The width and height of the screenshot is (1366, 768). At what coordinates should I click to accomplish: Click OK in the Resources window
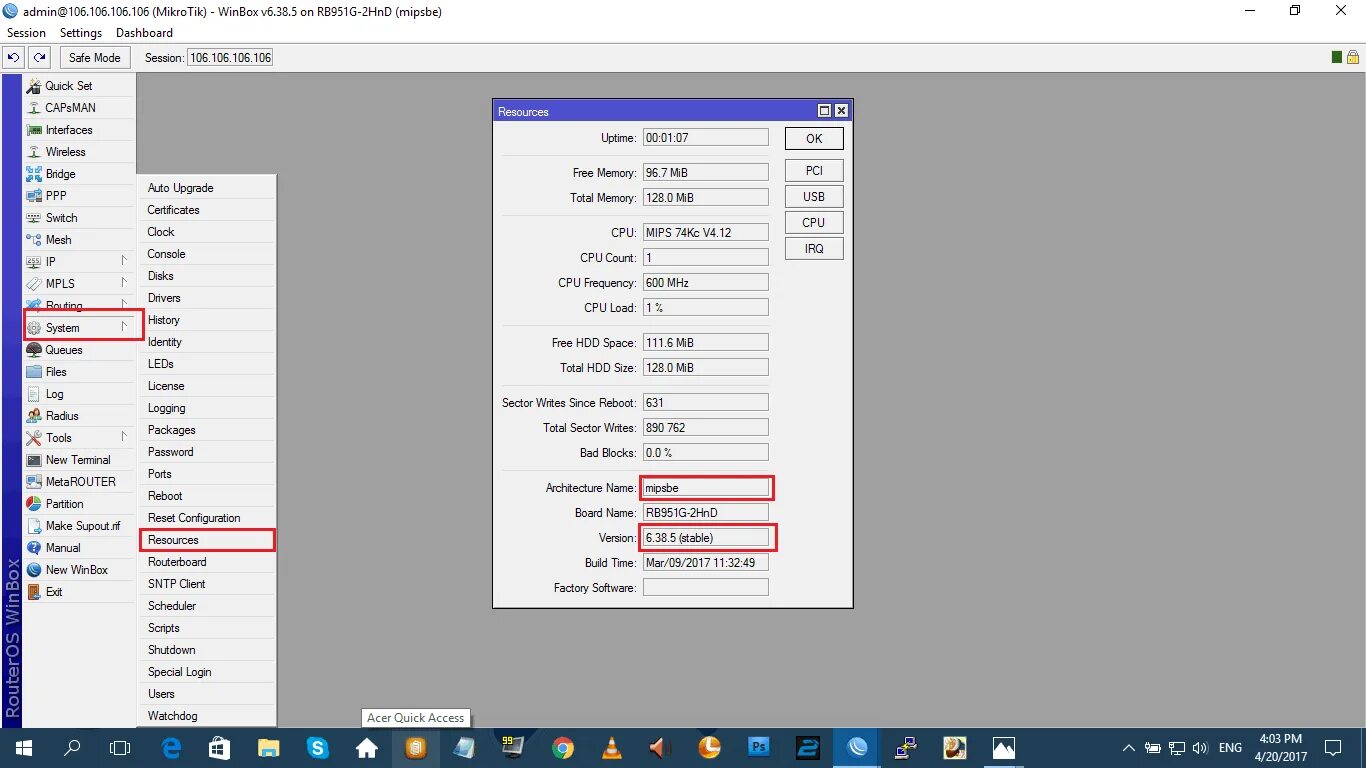[814, 139]
